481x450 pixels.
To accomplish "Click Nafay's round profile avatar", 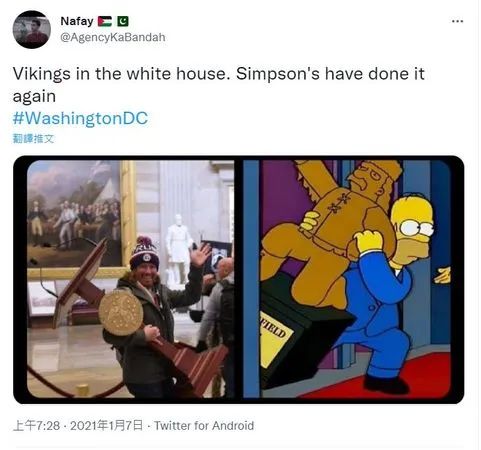I will tap(32, 30).
